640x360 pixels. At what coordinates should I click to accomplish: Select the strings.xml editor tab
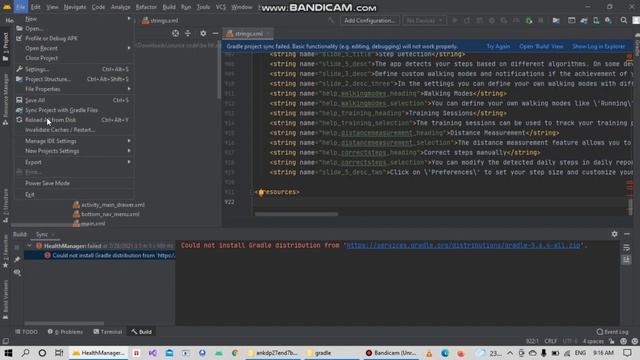click(x=249, y=34)
